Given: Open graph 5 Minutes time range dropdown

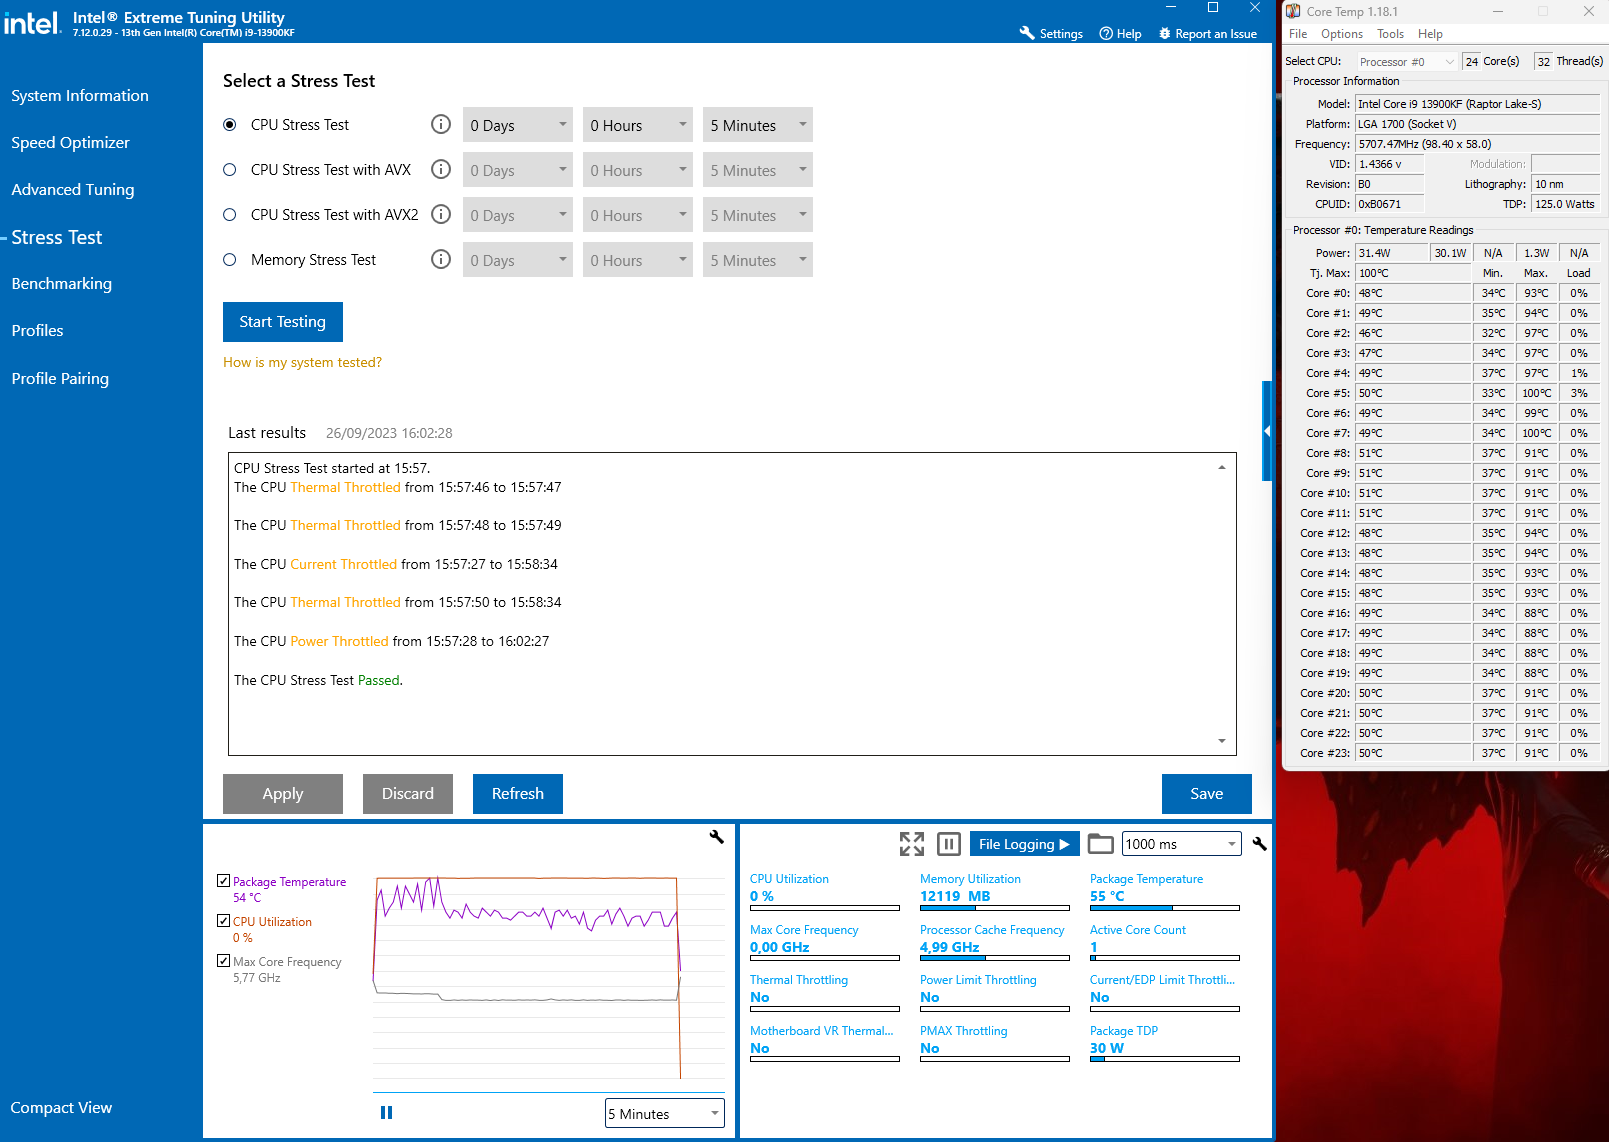Looking at the screenshot, I should [665, 1113].
